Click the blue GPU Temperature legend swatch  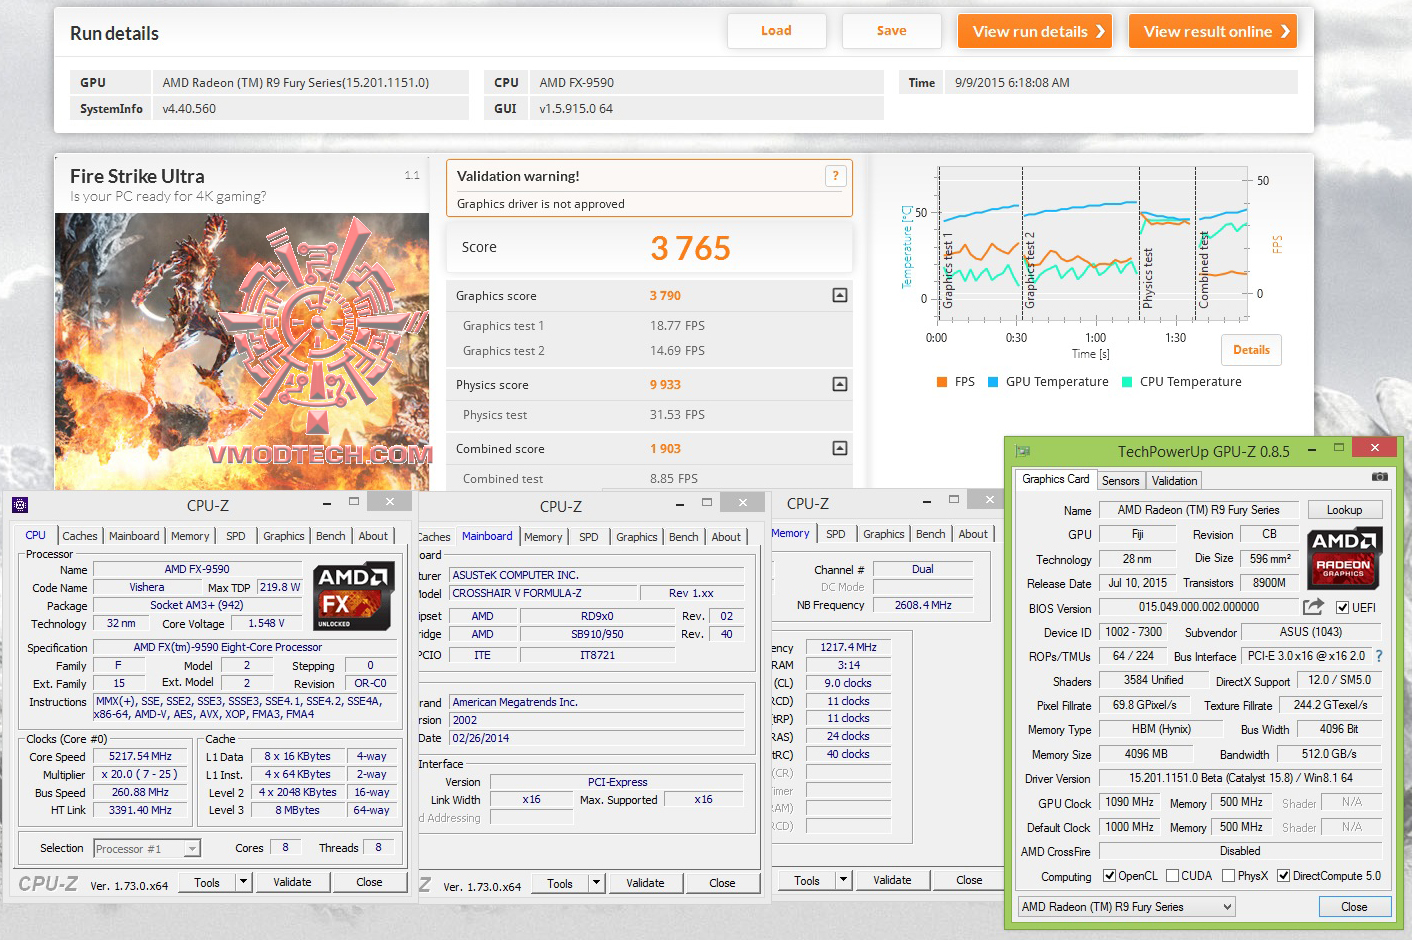point(993,382)
